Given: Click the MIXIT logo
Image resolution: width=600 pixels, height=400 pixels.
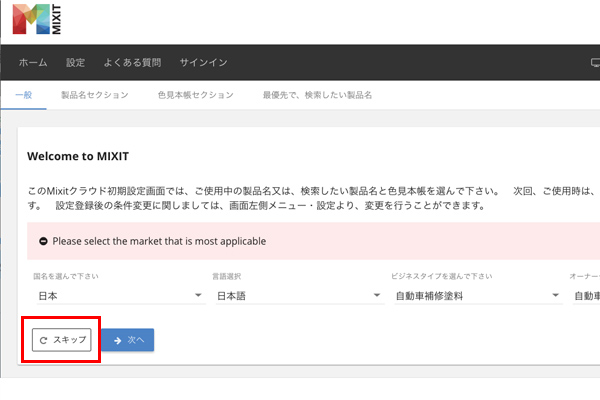Looking at the screenshot, I should click(x=37, y=19).
